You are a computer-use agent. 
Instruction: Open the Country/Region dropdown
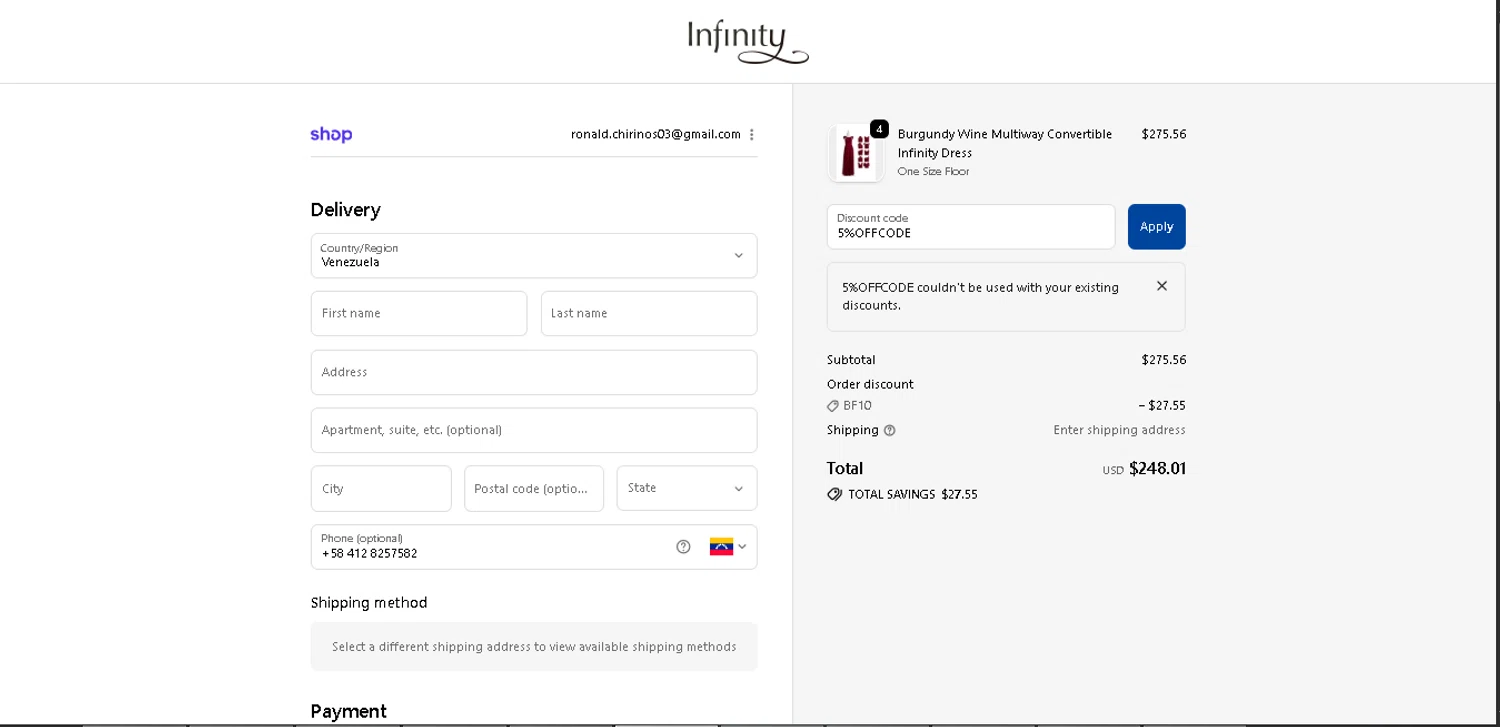click(534, 256)
